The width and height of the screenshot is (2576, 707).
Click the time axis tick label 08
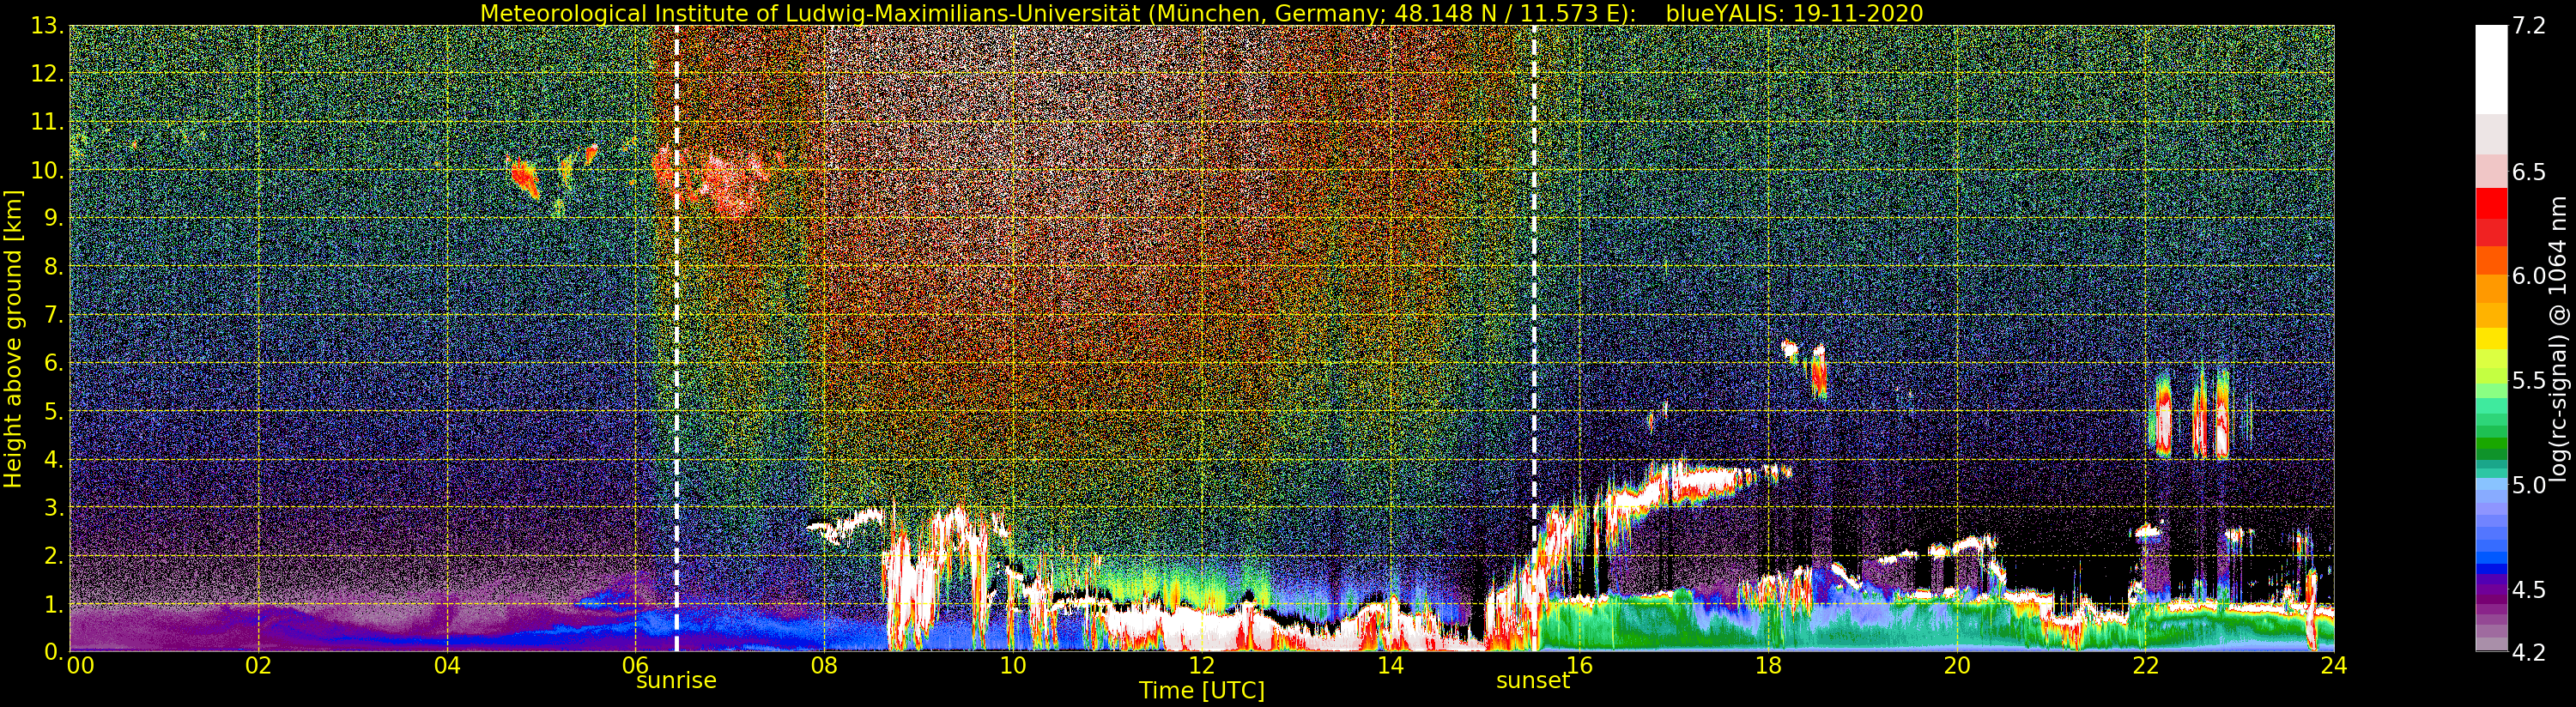tap(824, 666)
